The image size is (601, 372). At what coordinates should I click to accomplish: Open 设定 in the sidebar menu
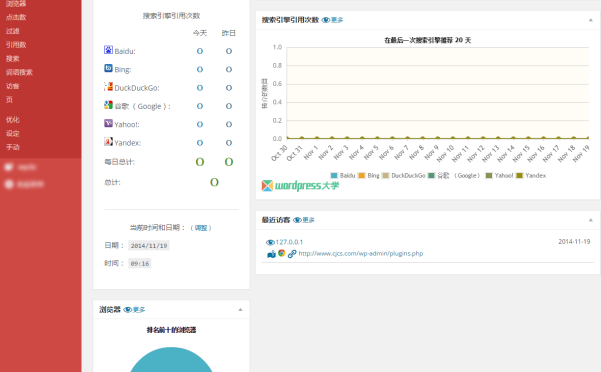point(13,133)
